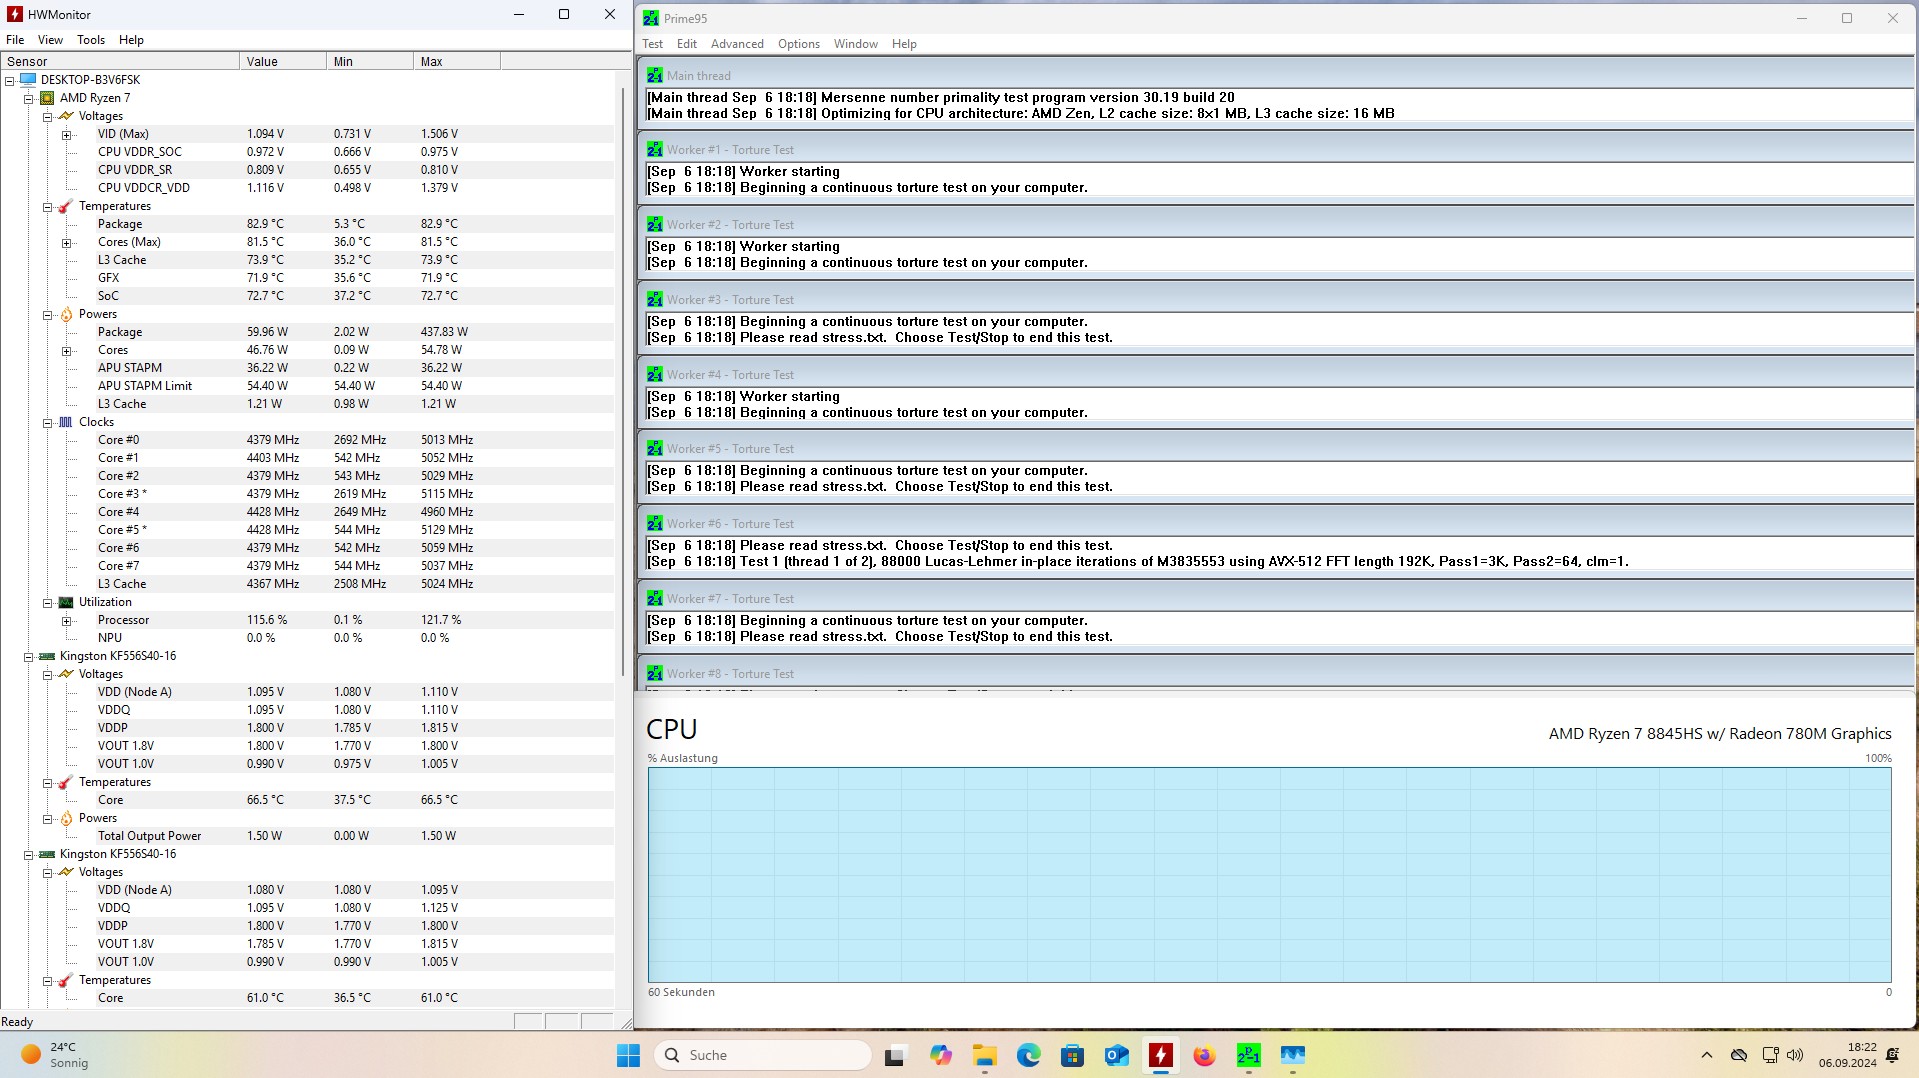
Task: Expand the Cores (Max) temperature entry
Action: [67, 242]
